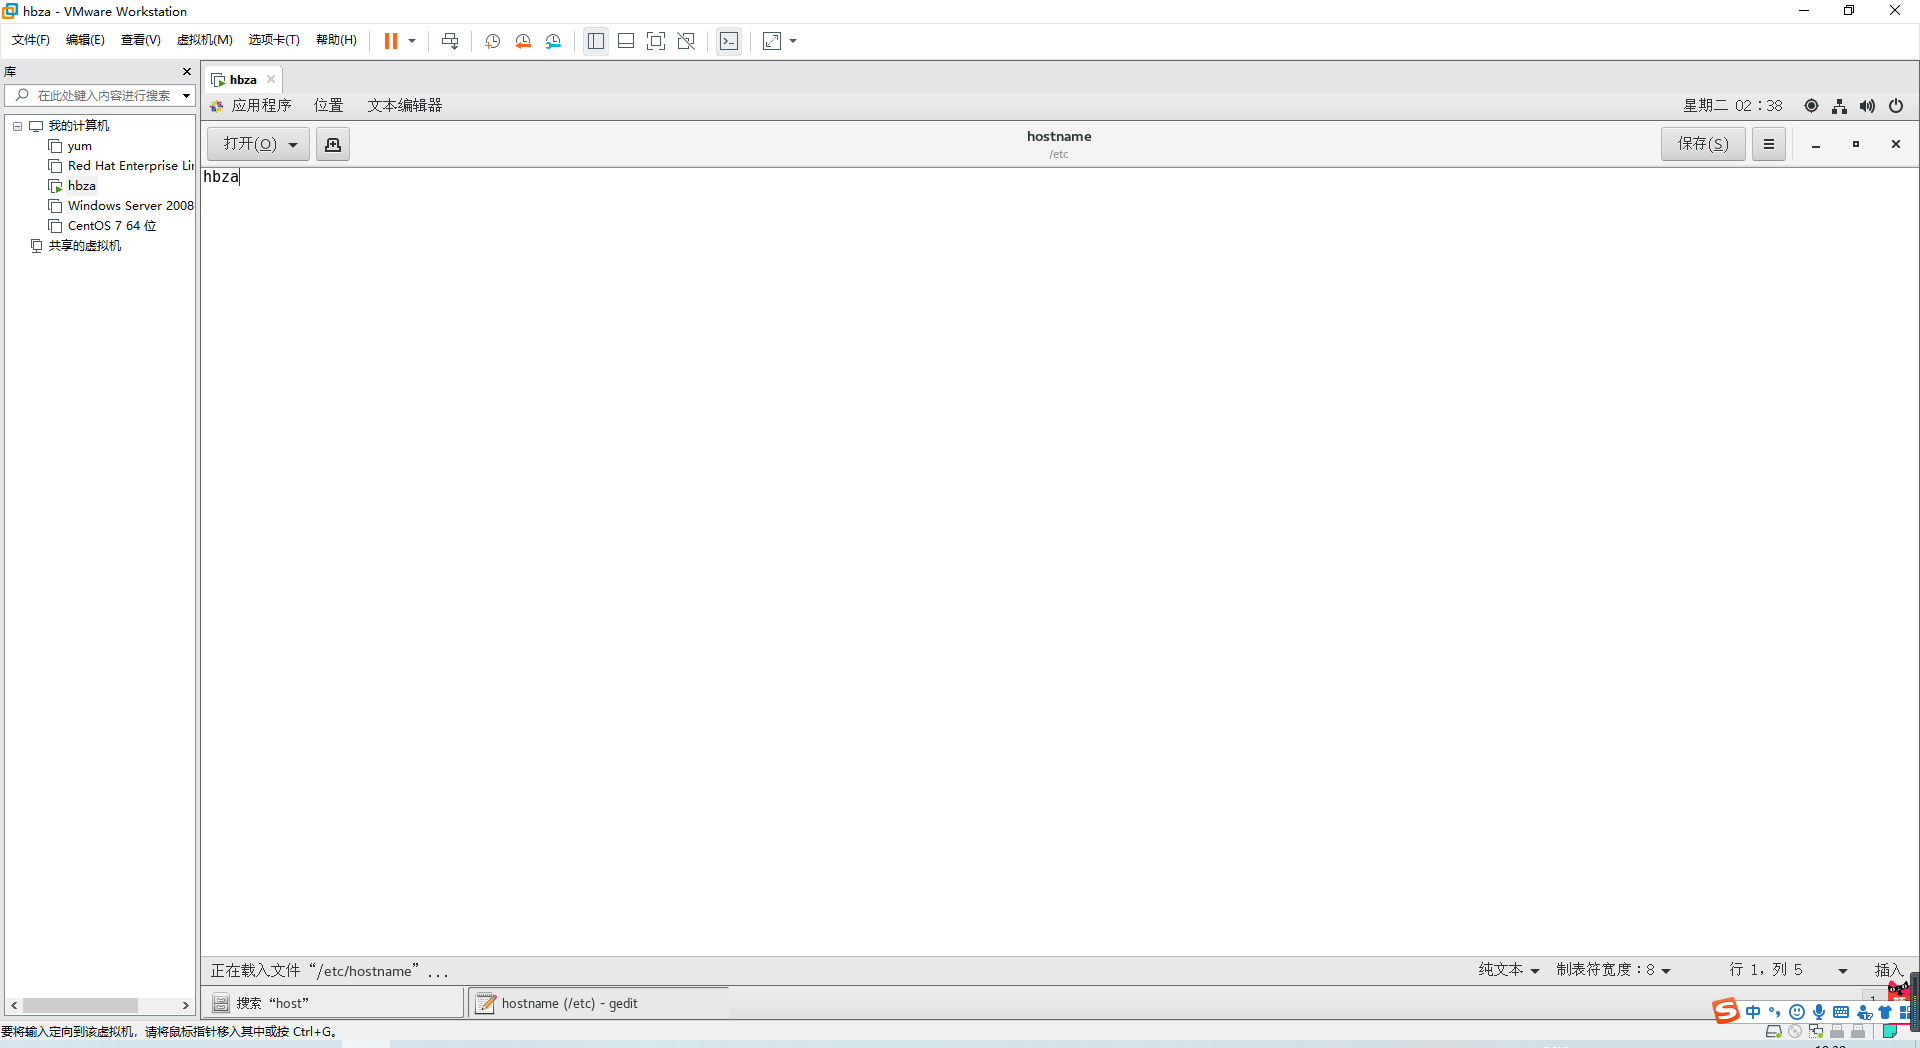Create a new document in gedit
1920x1048 pixels.
[x=333, y=144]
